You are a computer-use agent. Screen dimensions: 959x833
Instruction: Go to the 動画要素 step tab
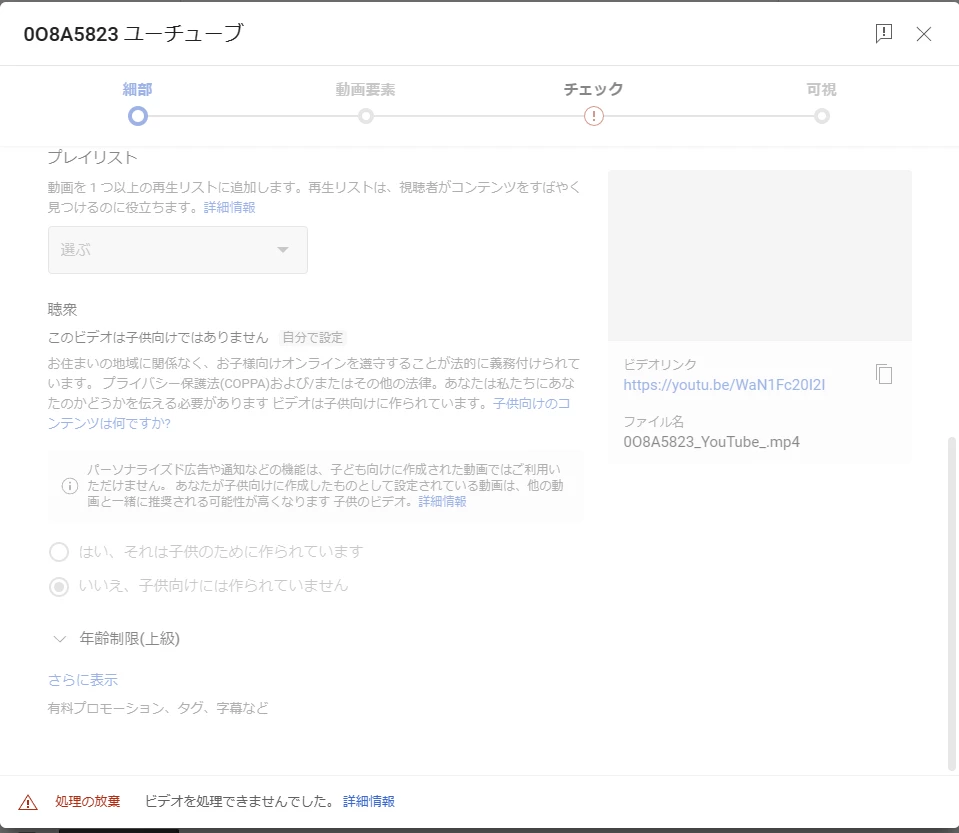[365, 89]
